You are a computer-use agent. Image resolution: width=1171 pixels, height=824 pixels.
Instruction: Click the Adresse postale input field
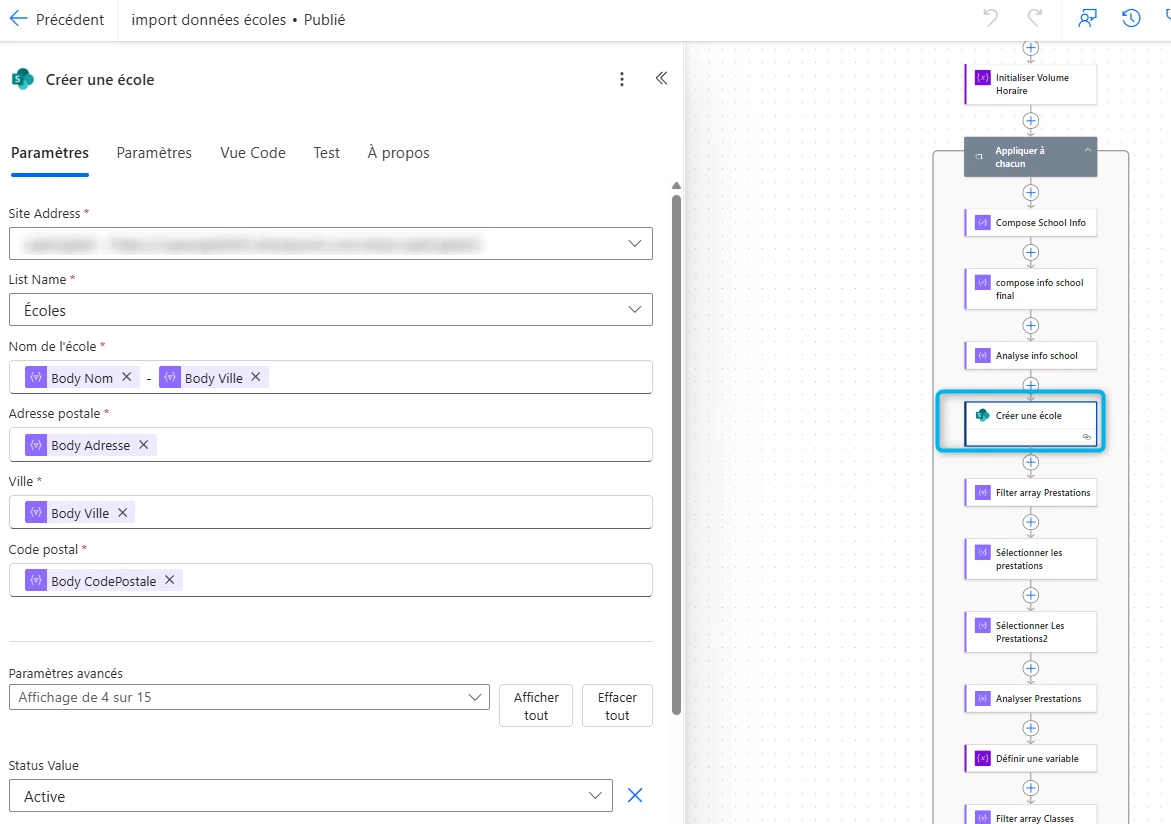point(331,444)
